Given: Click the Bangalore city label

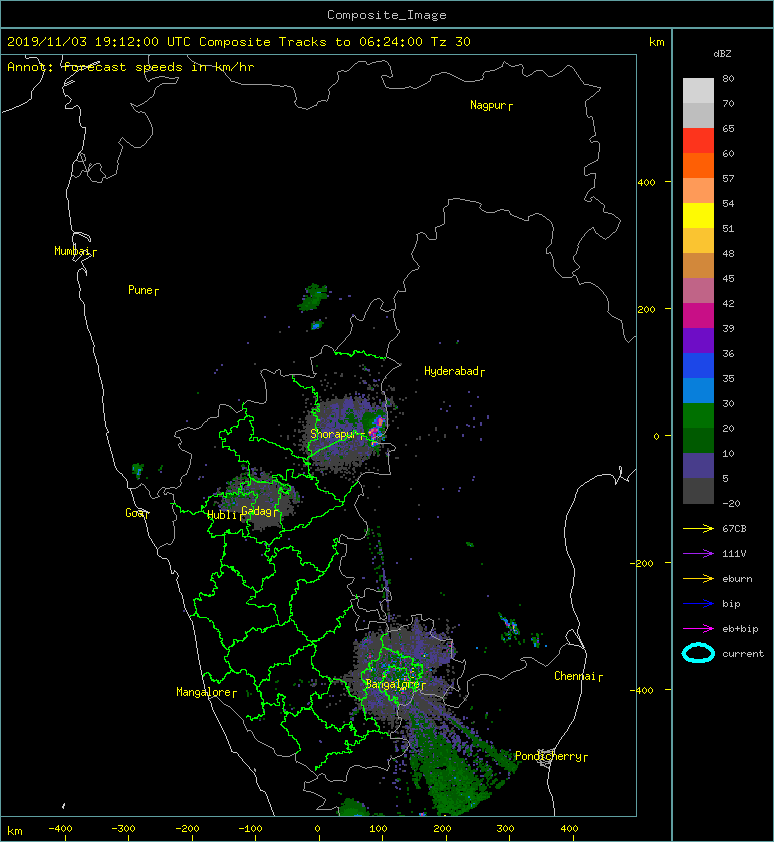Looking at the screenshot, I should tap(392, 684).
